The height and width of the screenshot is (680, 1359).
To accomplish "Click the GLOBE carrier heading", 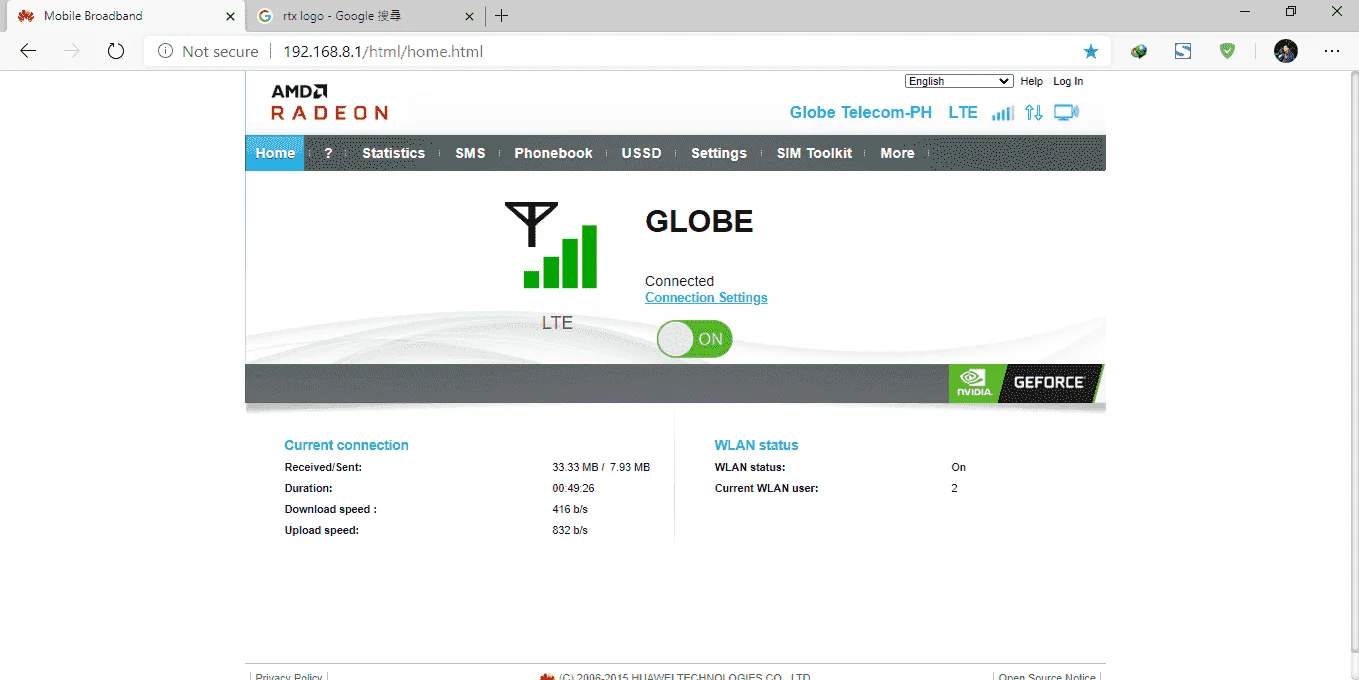I will point(699,221).
